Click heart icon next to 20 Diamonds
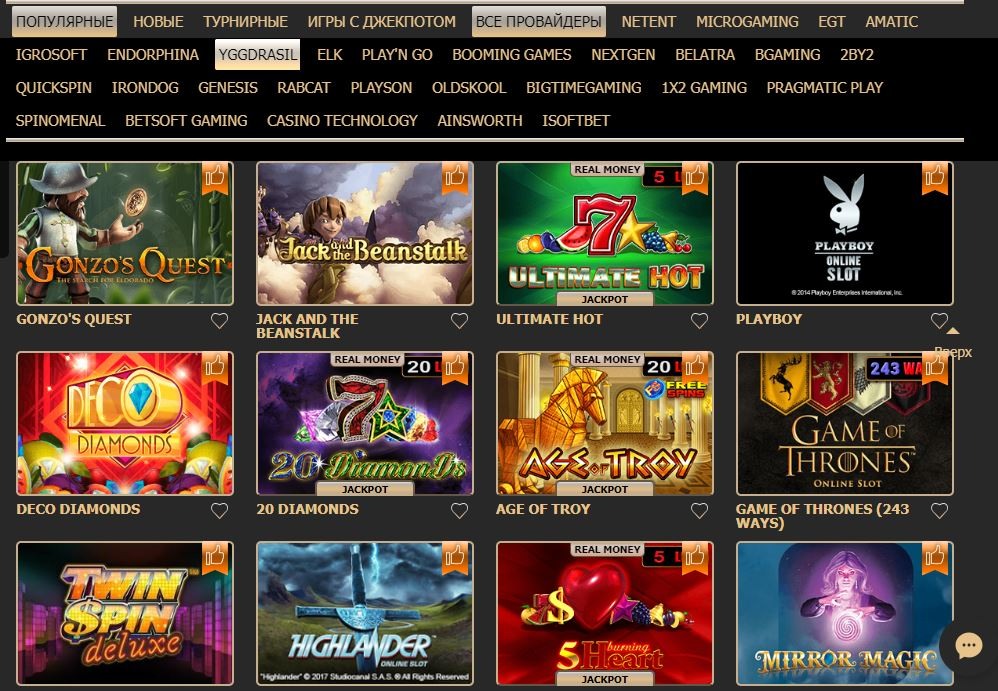The image size is (998, 691). (x=459, y=510)
